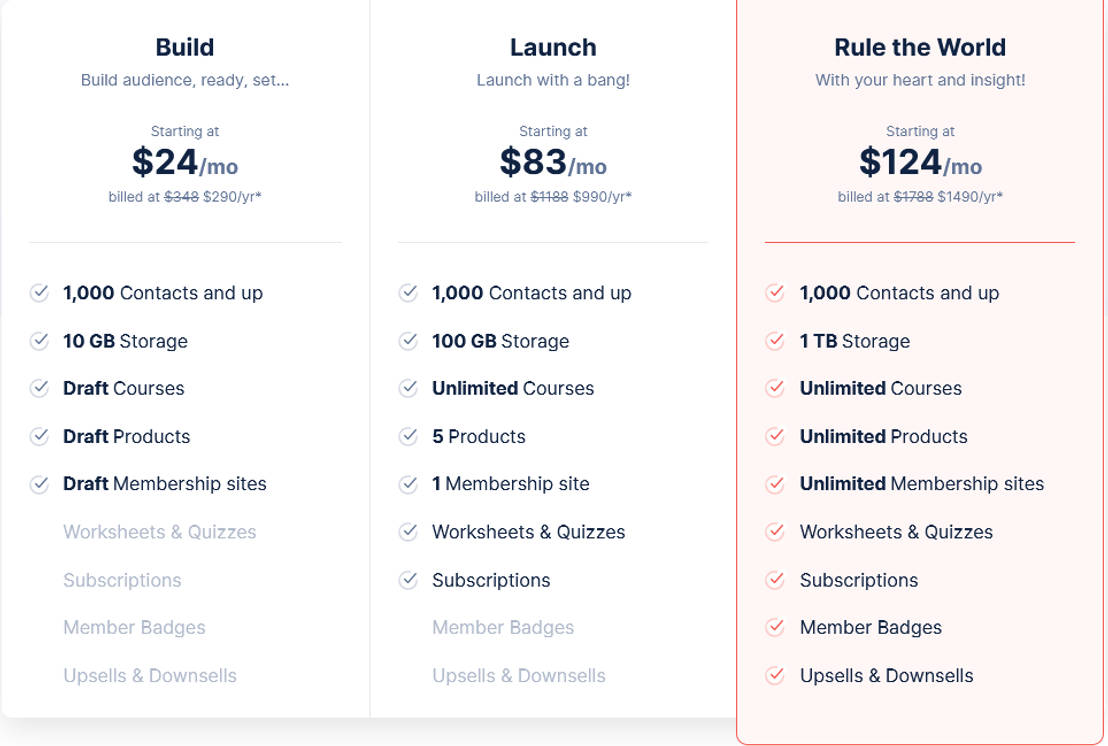The image size is (1108, 746).
Task: Click 'billed at $1188 $990/yr*' text
Action: (553, 196)
